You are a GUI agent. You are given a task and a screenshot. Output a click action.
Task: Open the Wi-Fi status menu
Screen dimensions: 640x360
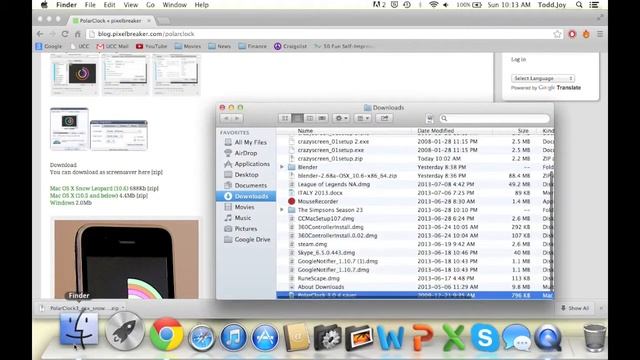(433, 5)
